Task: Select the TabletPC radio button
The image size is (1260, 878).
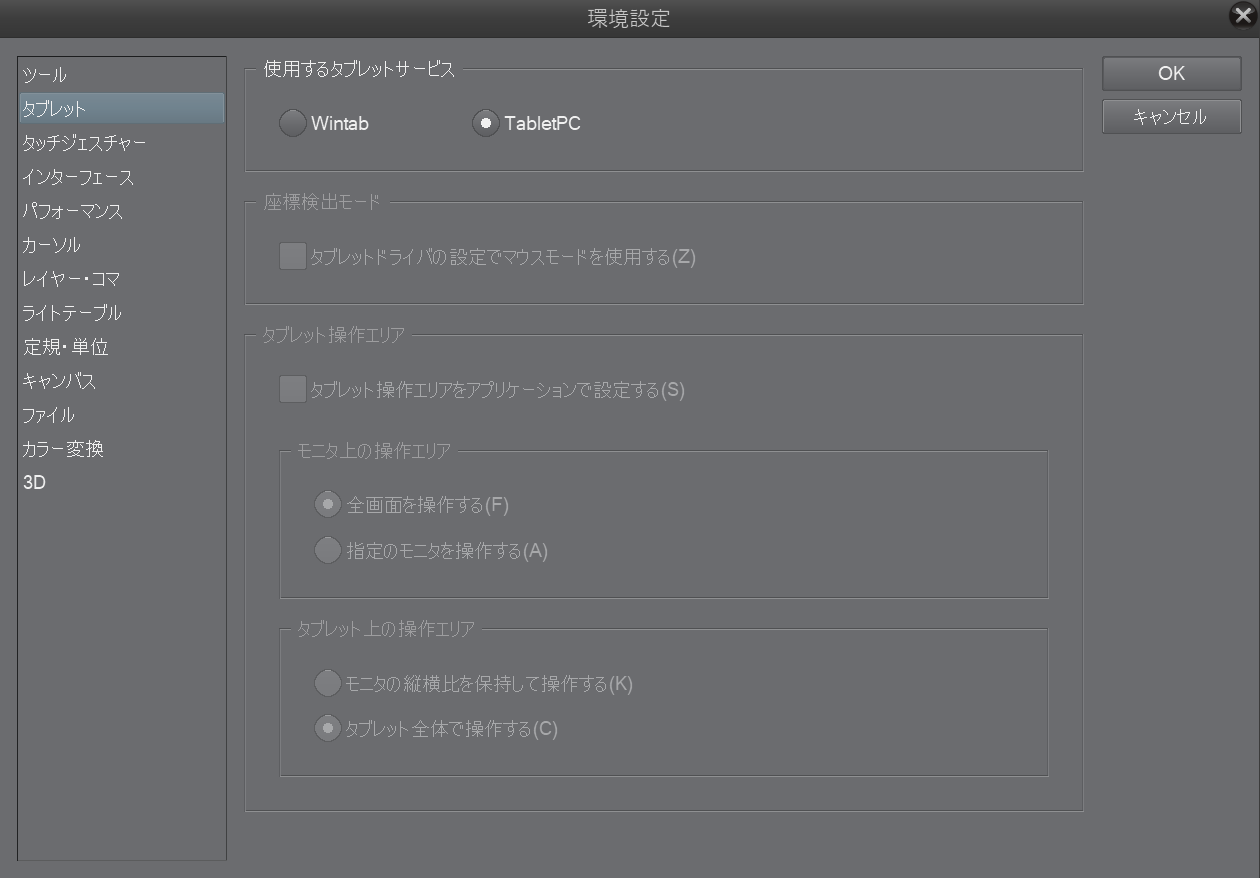Action: click(486, 124)
